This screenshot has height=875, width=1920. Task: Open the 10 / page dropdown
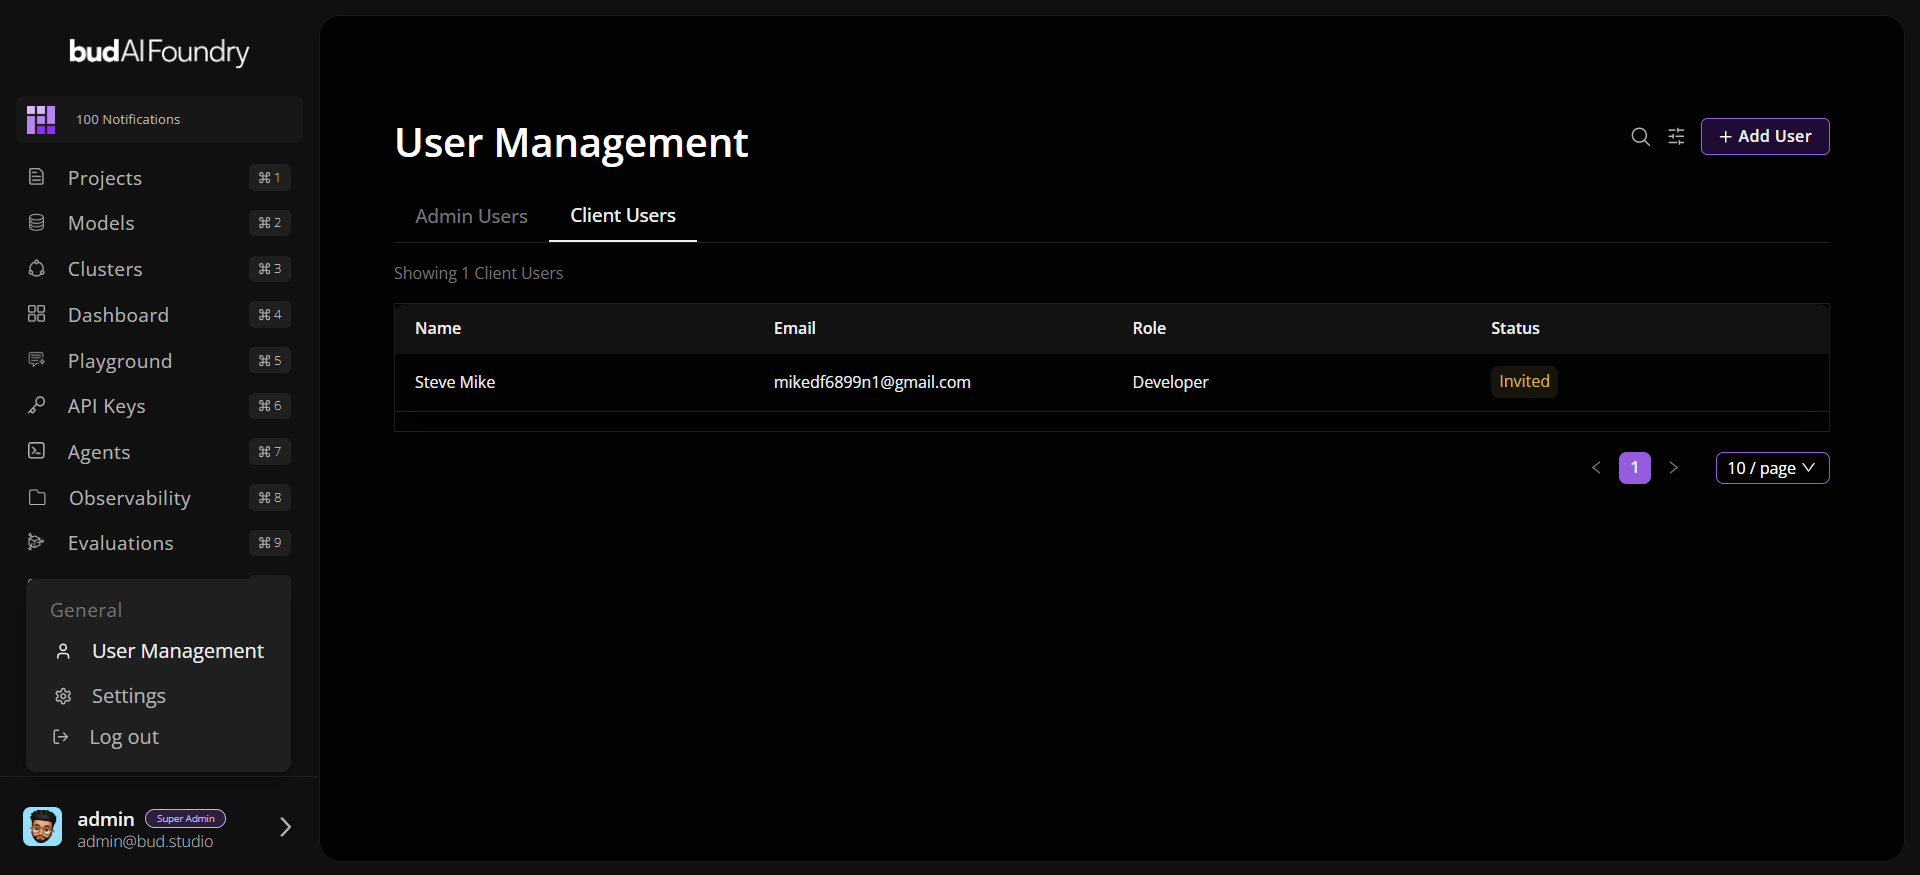[x=1772, y=468]
